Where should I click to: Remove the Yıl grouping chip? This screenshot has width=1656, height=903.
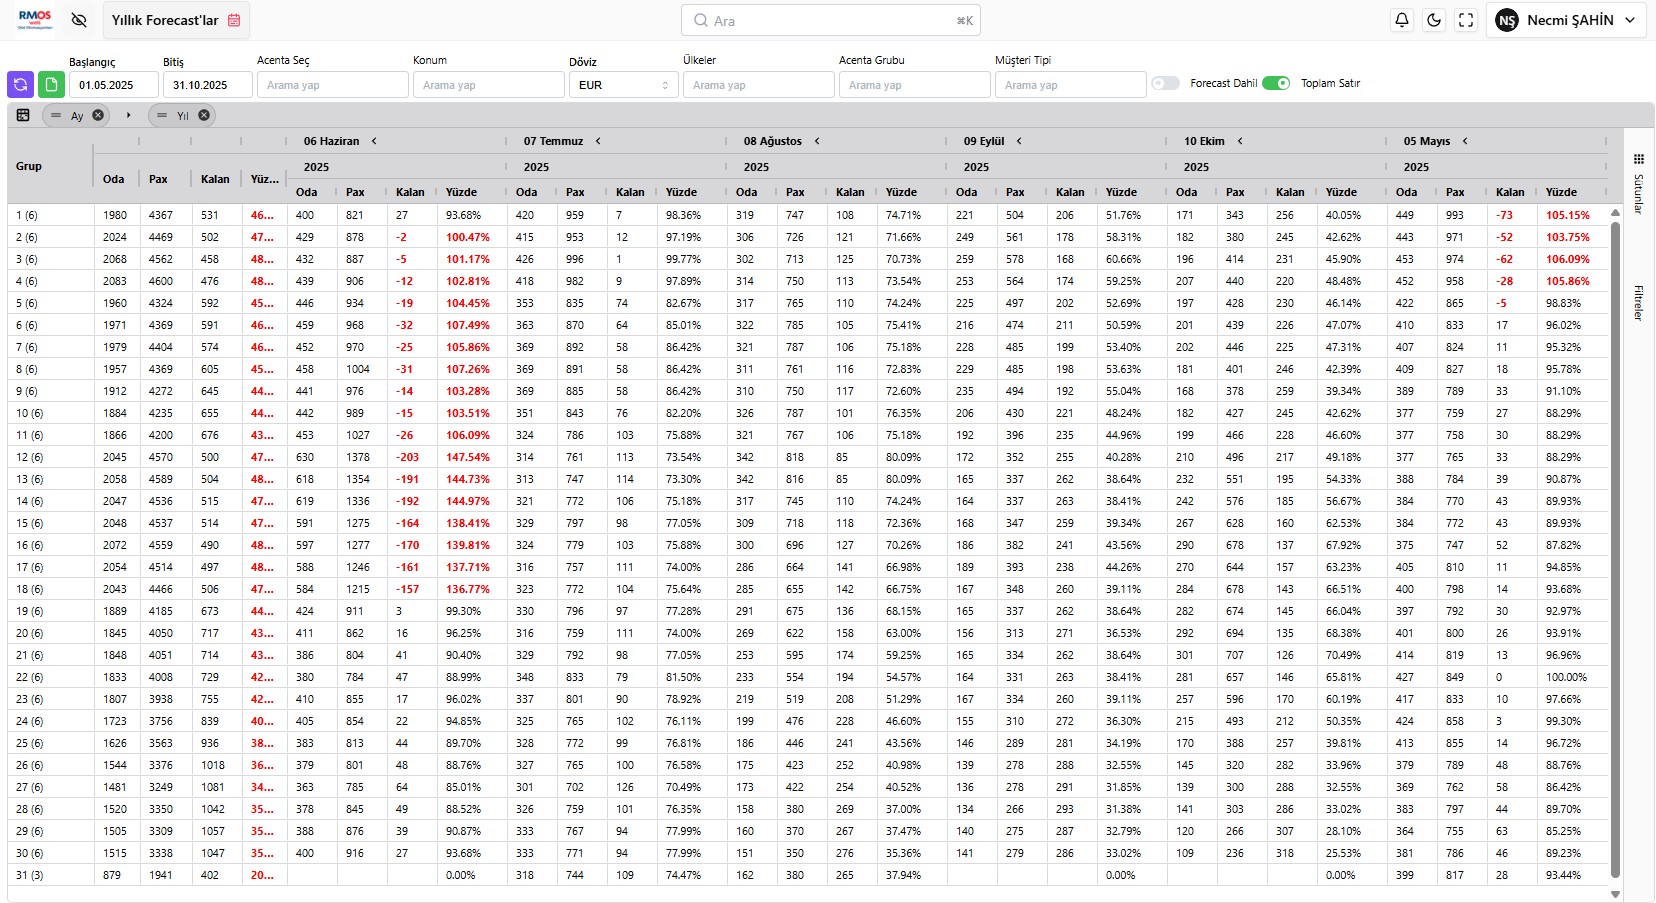click(204, 115)
